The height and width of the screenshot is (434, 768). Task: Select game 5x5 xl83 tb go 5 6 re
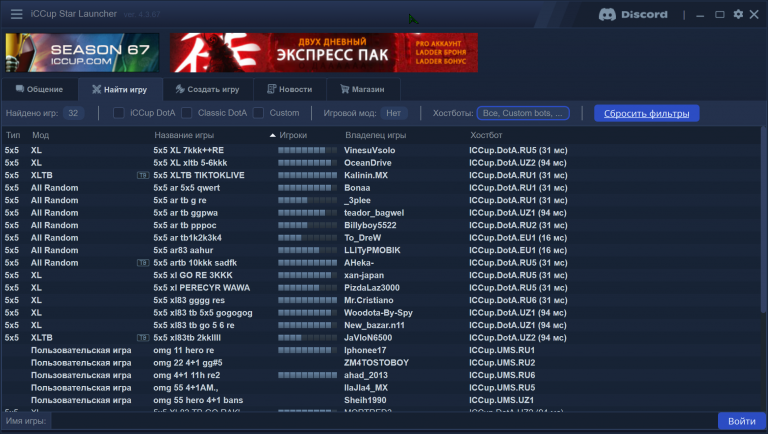tap(382, 325)
